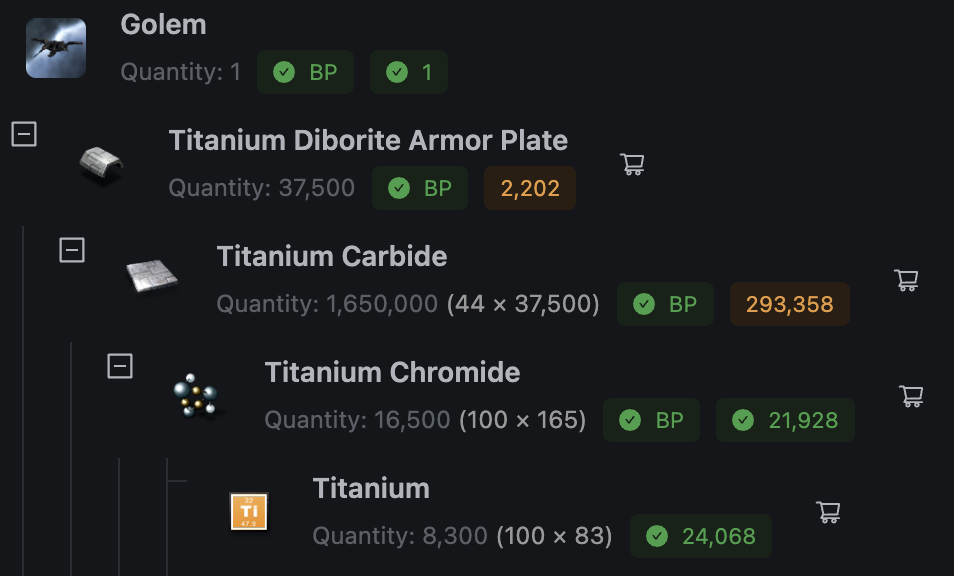Click the orange 2,202 stock badge
This screenshot has width=954, height=576.
coord(530,188)
